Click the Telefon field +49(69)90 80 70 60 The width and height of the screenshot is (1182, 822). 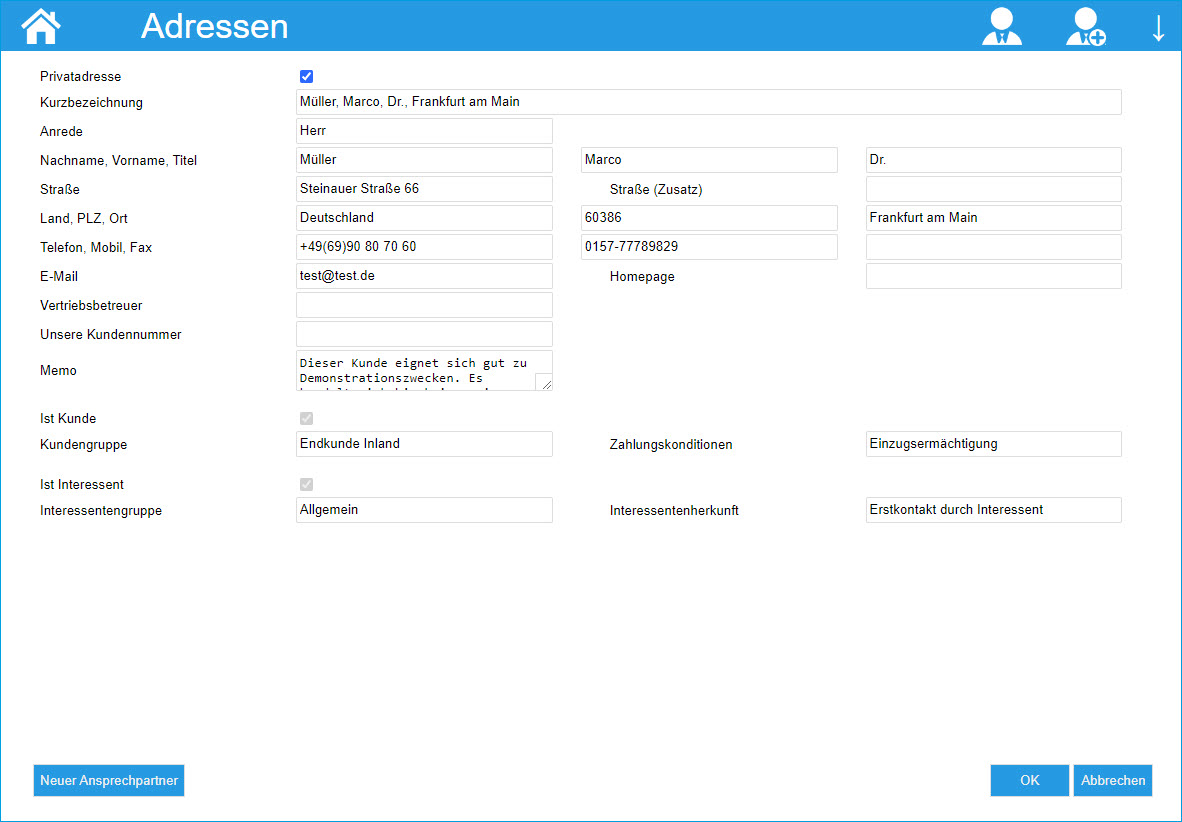(x=424, y=247)
